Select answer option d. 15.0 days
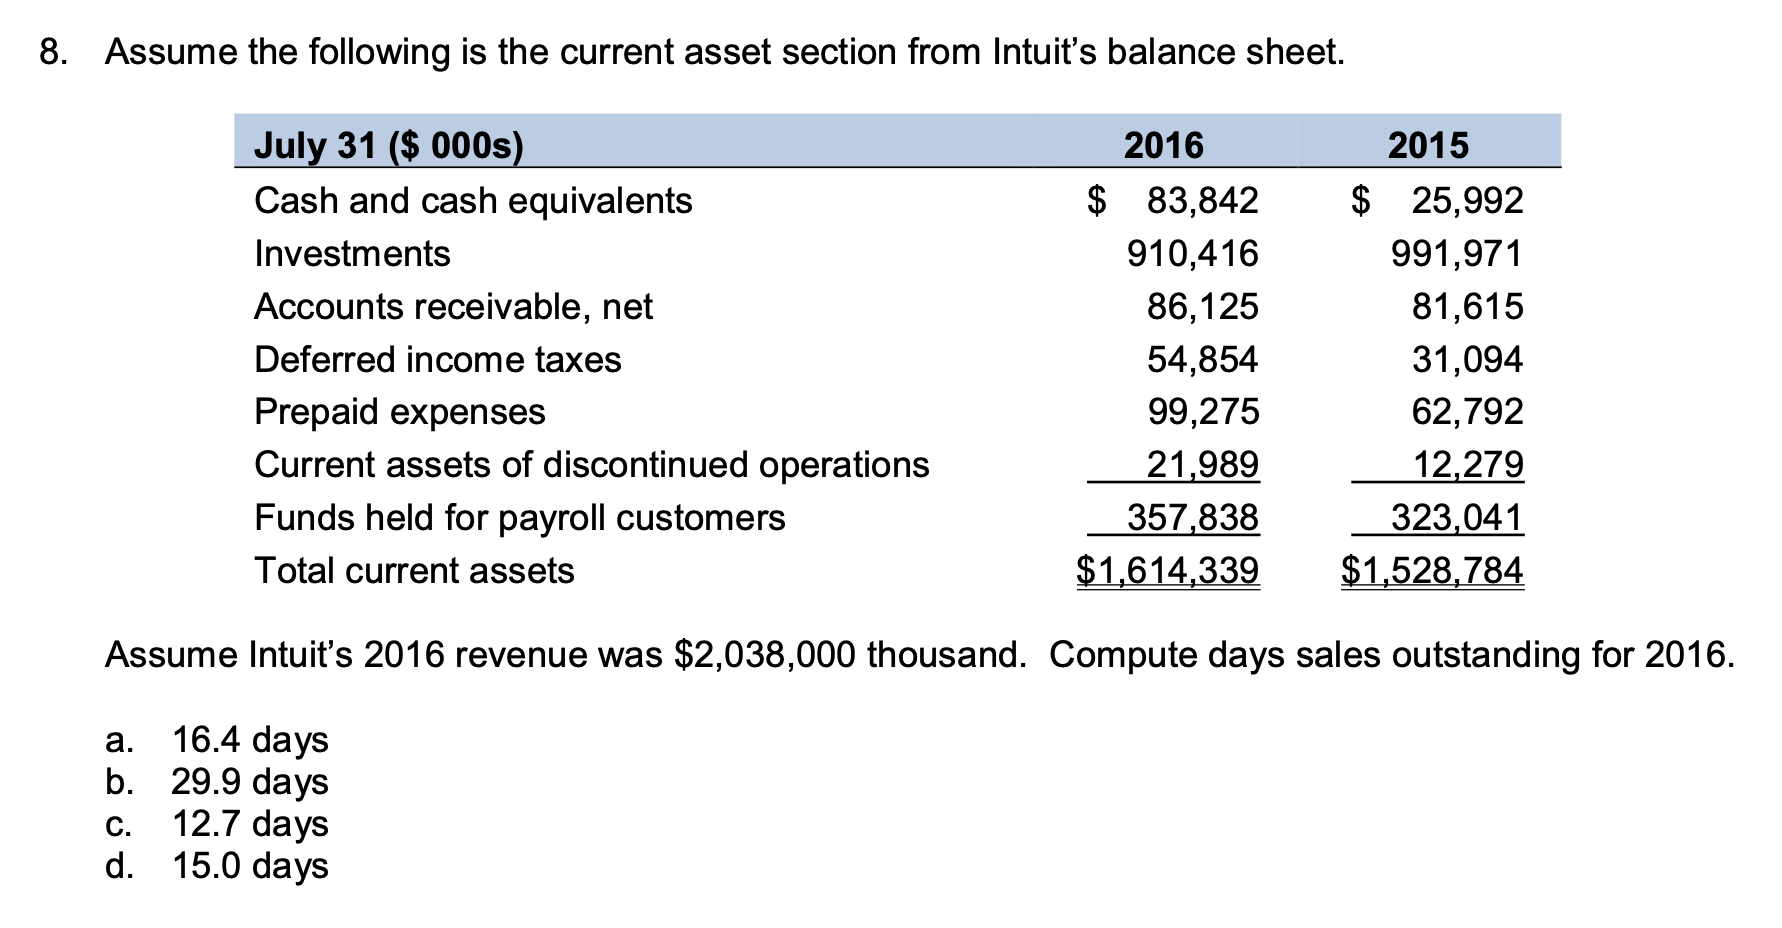This screenshot has width=1782, height=928. click(x=217, y=866)
